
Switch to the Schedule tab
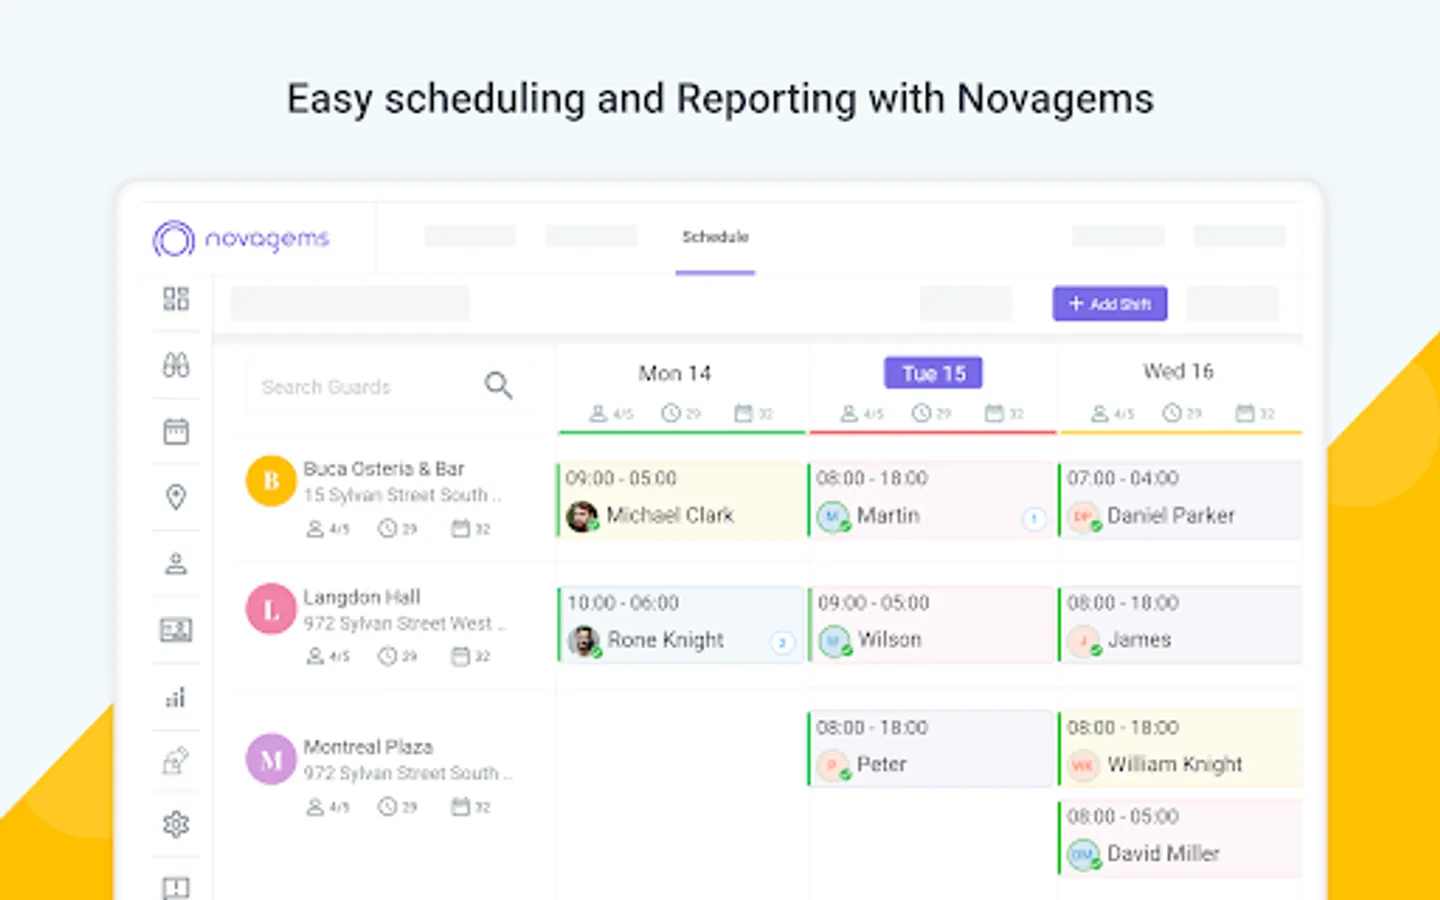click(715, 237)
